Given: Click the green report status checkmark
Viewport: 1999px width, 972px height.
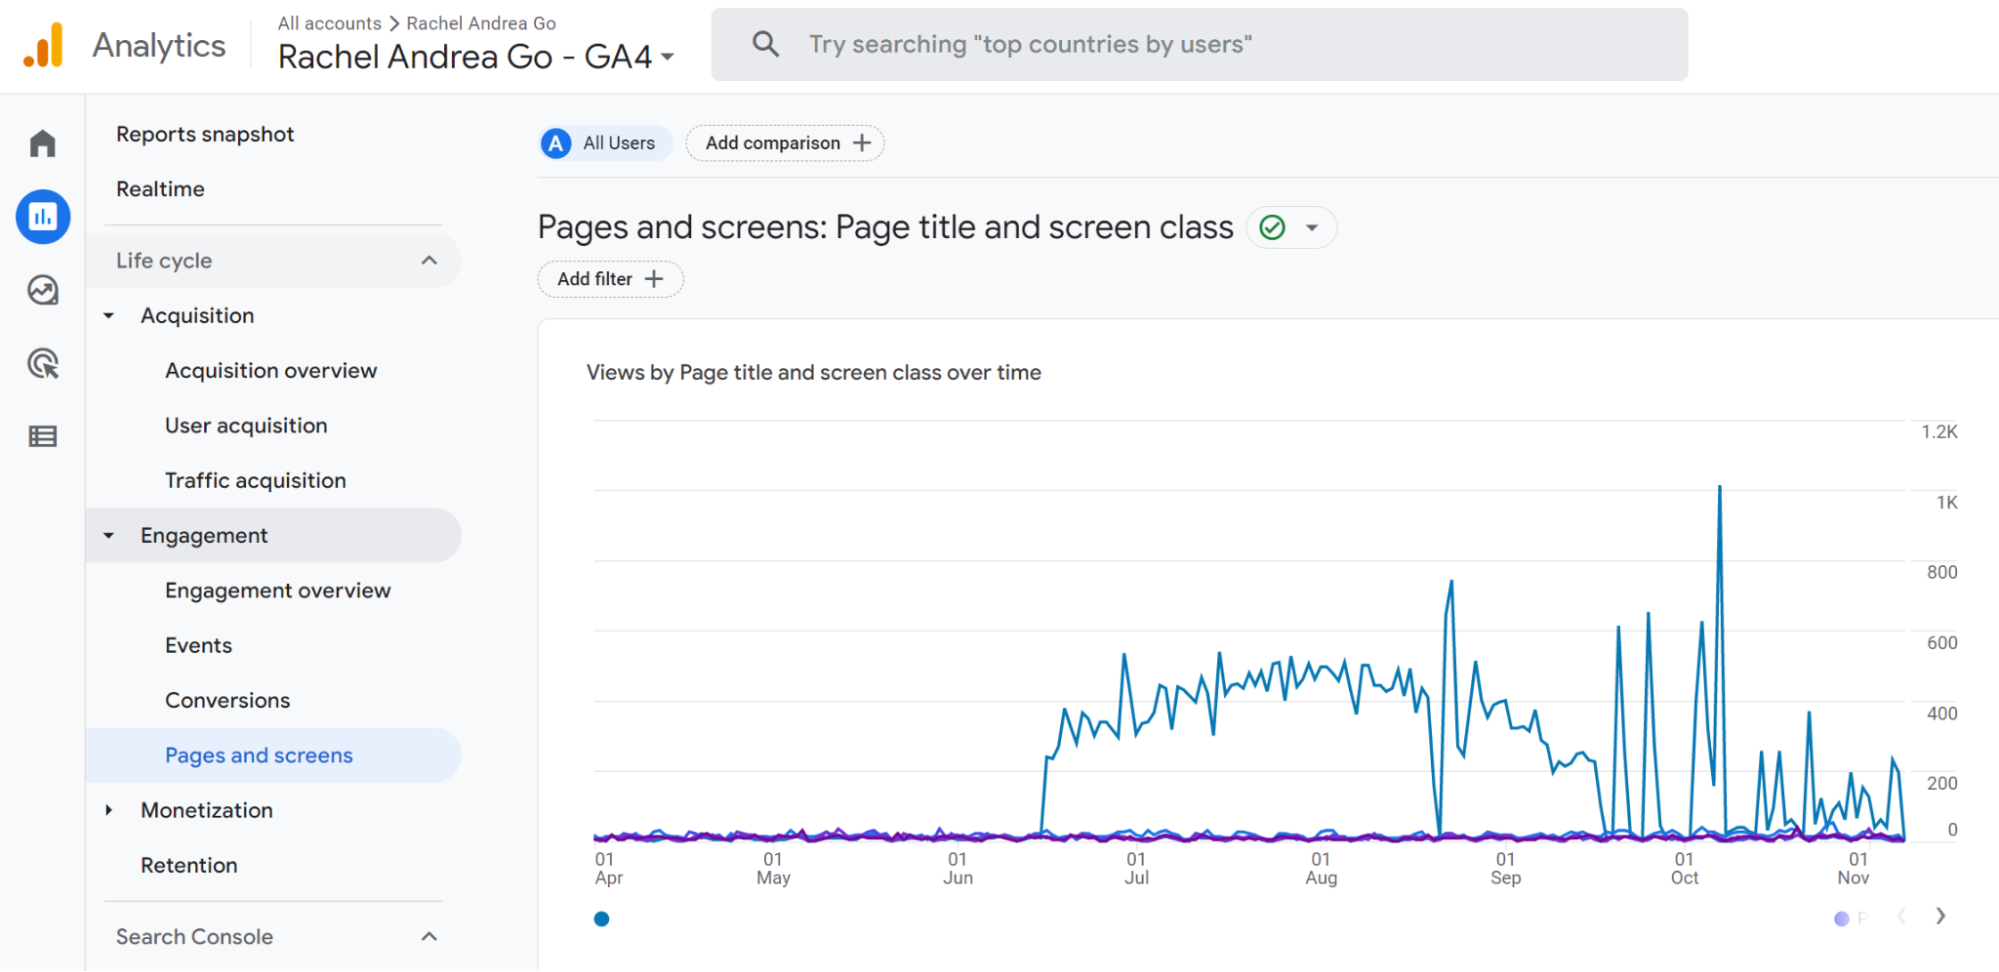Looking at the screenshot, I should click(x=1272, y=228).
